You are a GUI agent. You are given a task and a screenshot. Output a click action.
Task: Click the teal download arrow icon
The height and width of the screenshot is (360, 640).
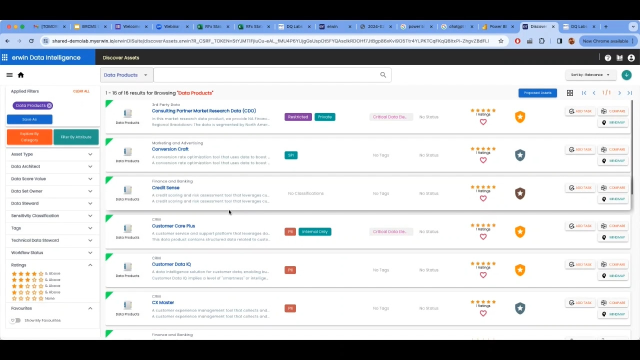(x=626, y=75)
